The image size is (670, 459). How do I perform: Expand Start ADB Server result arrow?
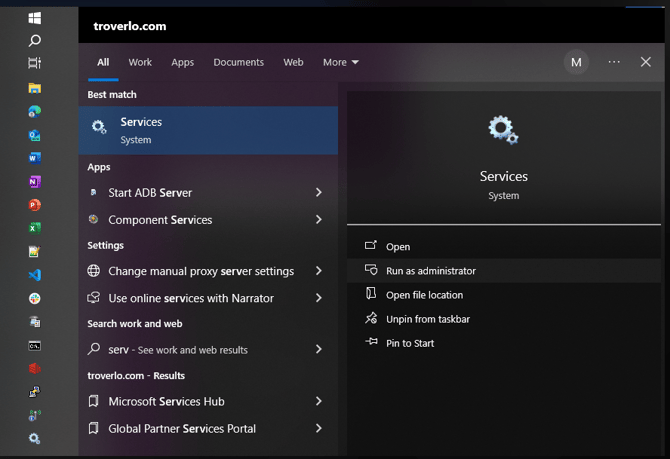tap(319, 192)
